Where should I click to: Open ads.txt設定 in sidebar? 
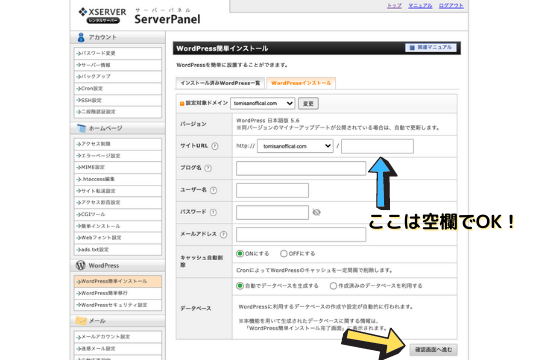pyautogui.click(x=118, y=249)
